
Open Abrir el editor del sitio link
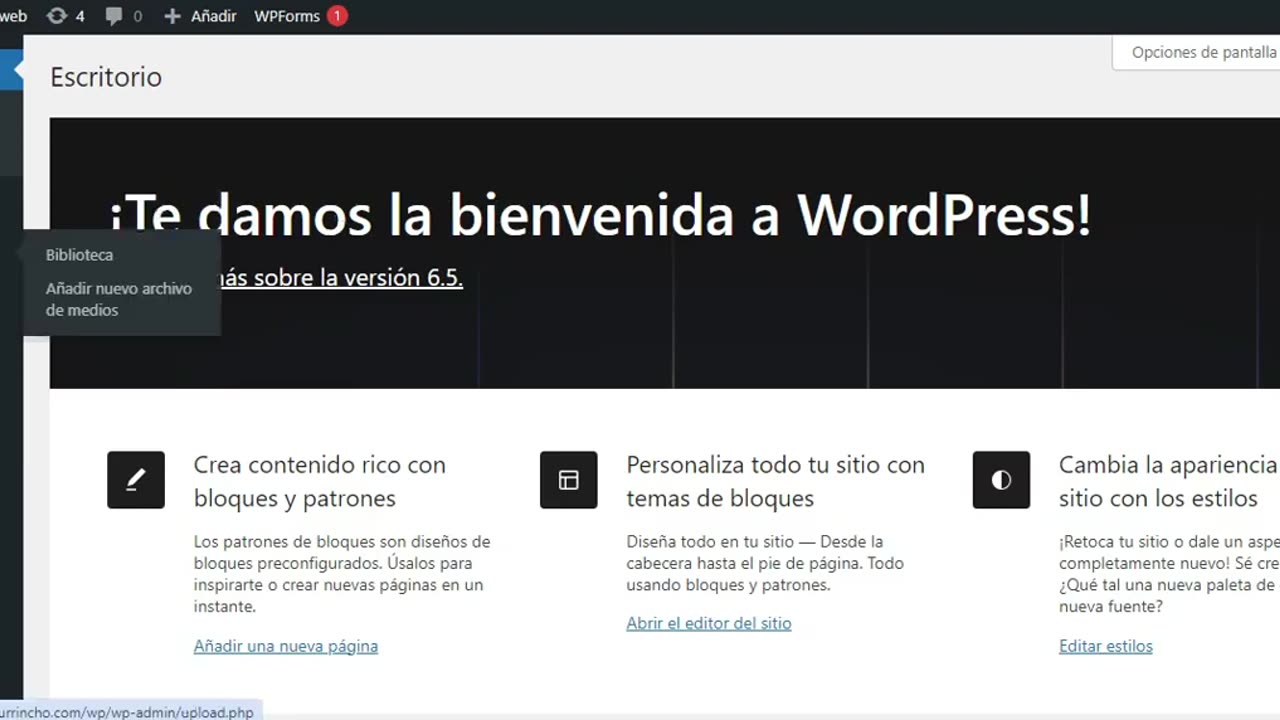click(709, 623)
